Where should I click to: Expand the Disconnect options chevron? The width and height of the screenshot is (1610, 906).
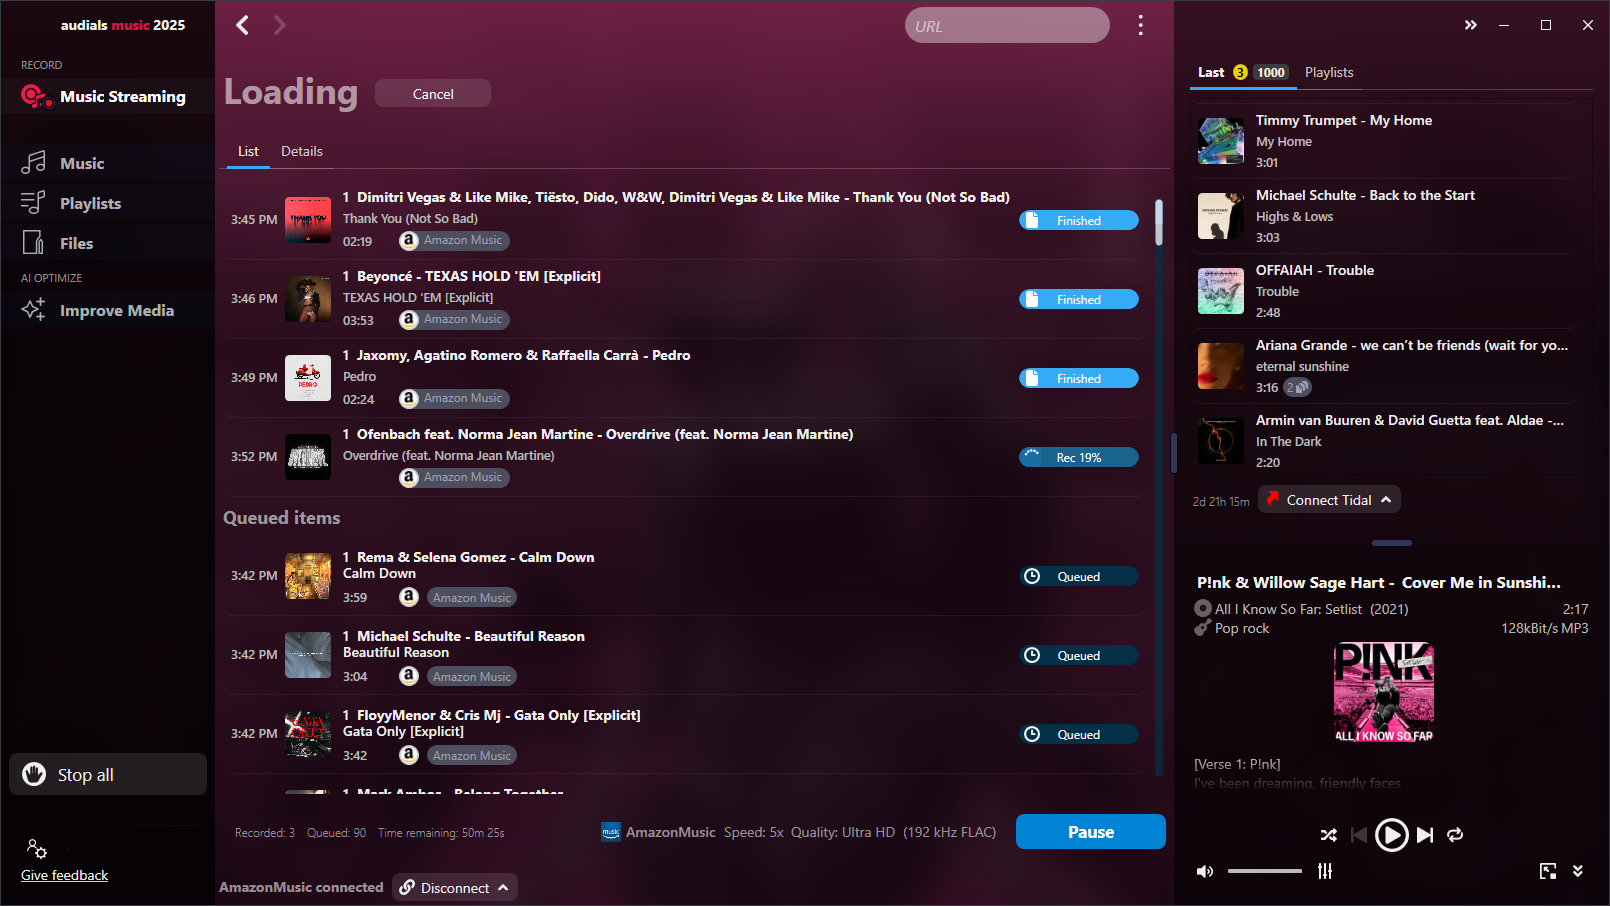pos(503,888)
